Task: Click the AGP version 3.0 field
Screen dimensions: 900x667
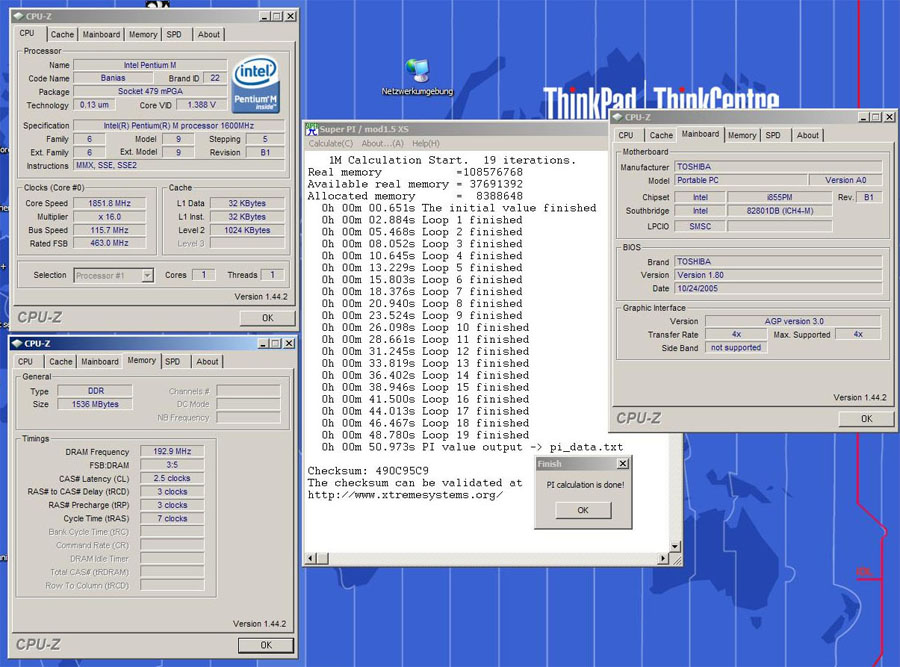Action: coord(793,321)
